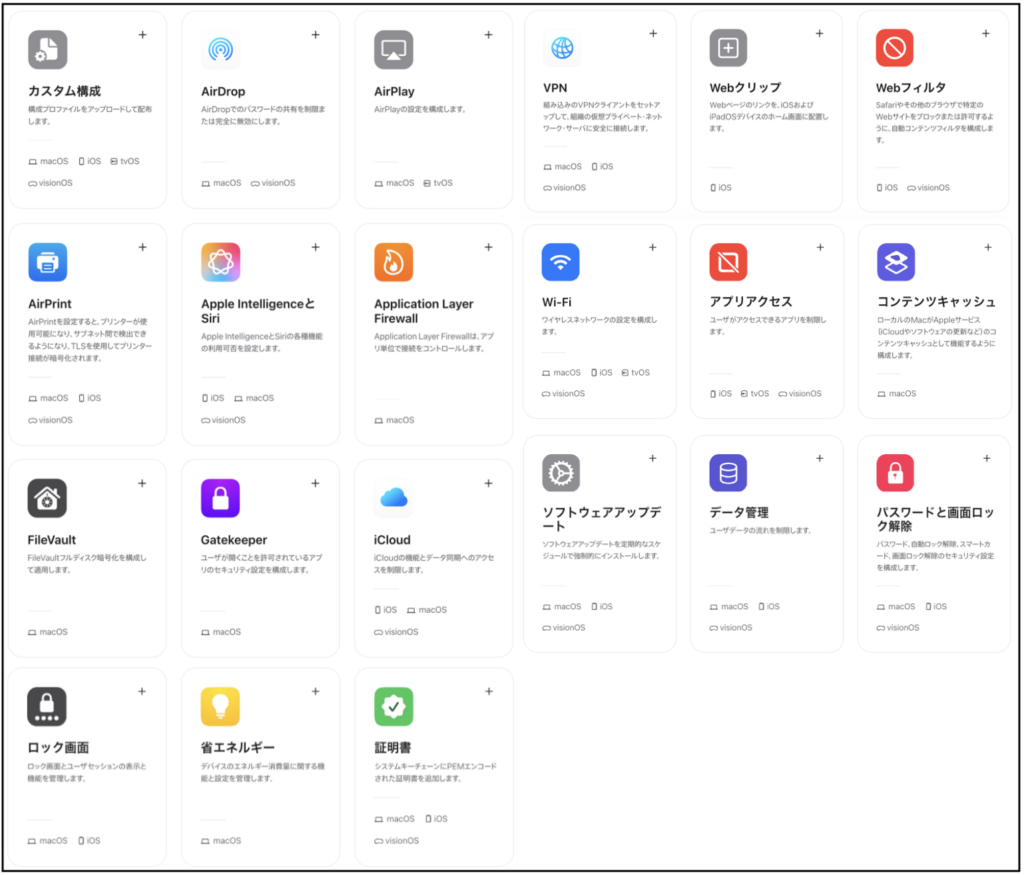The width and height of the screenshot is (1024, 875).
Task: Add the Webクリップ configuration with plus
Action: point(820,33)
